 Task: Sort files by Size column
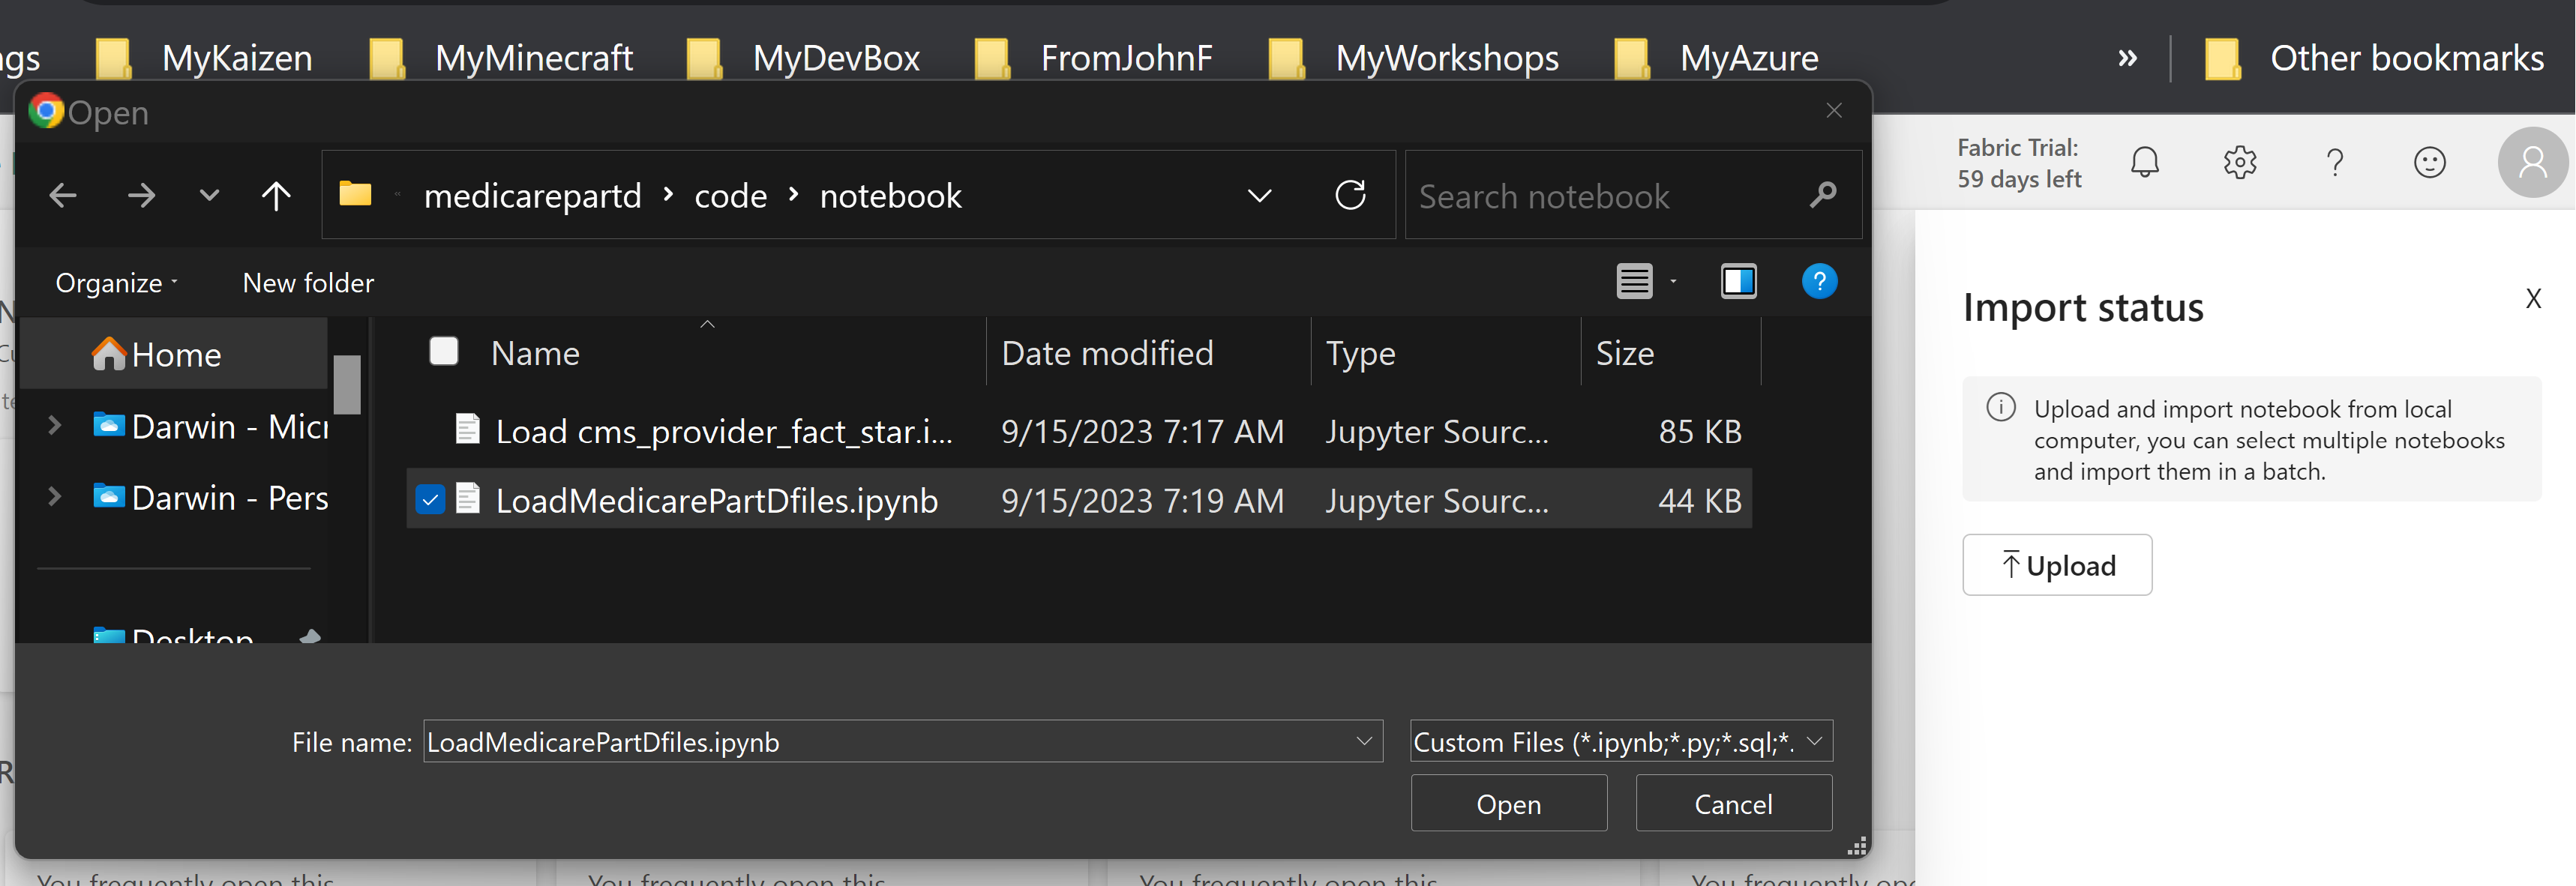coord(1624,353)
